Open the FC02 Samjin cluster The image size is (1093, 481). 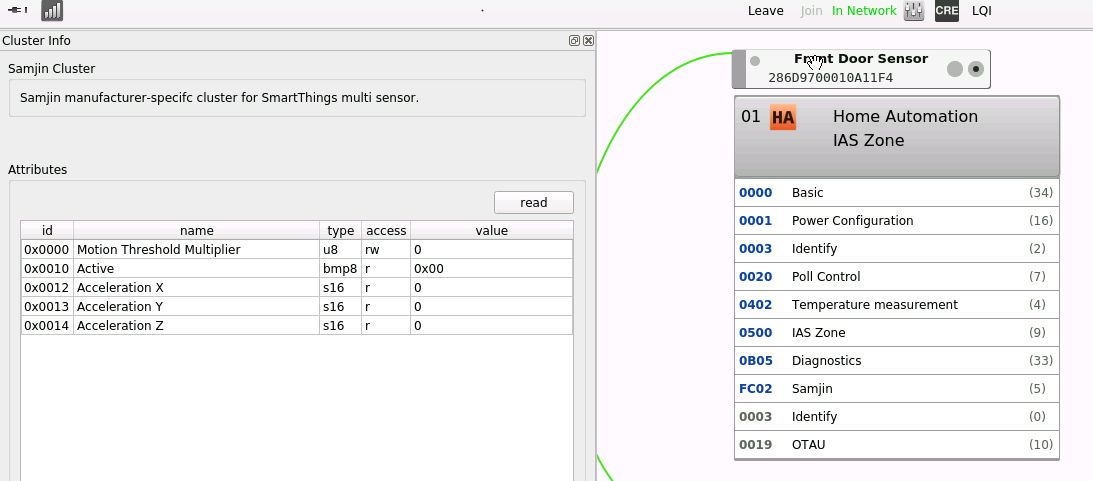pyautogui.click(x=897, y=388)
